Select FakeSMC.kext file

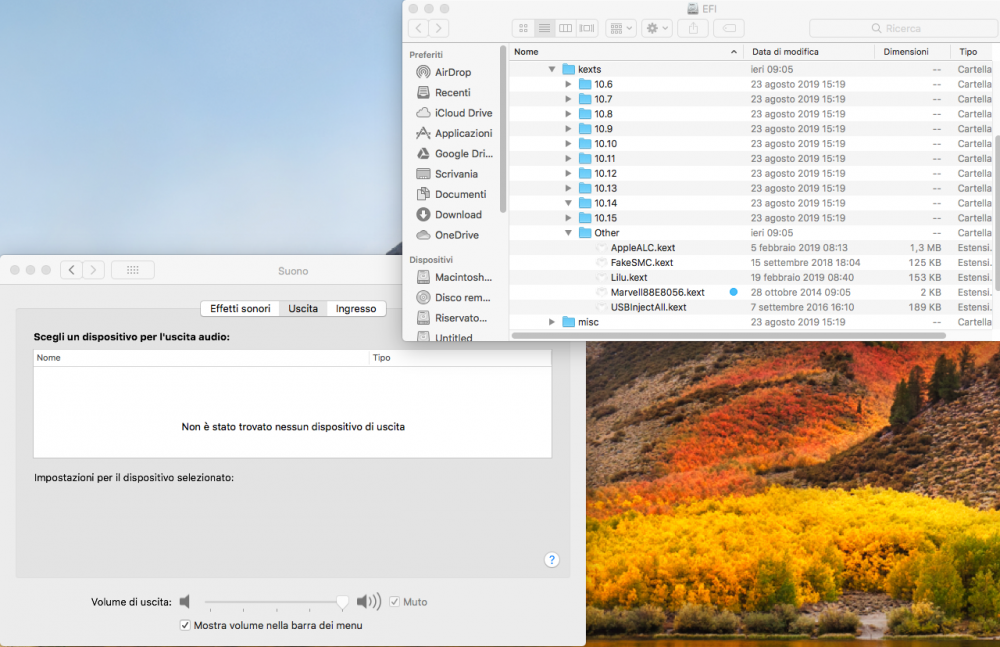pos(642,263)
